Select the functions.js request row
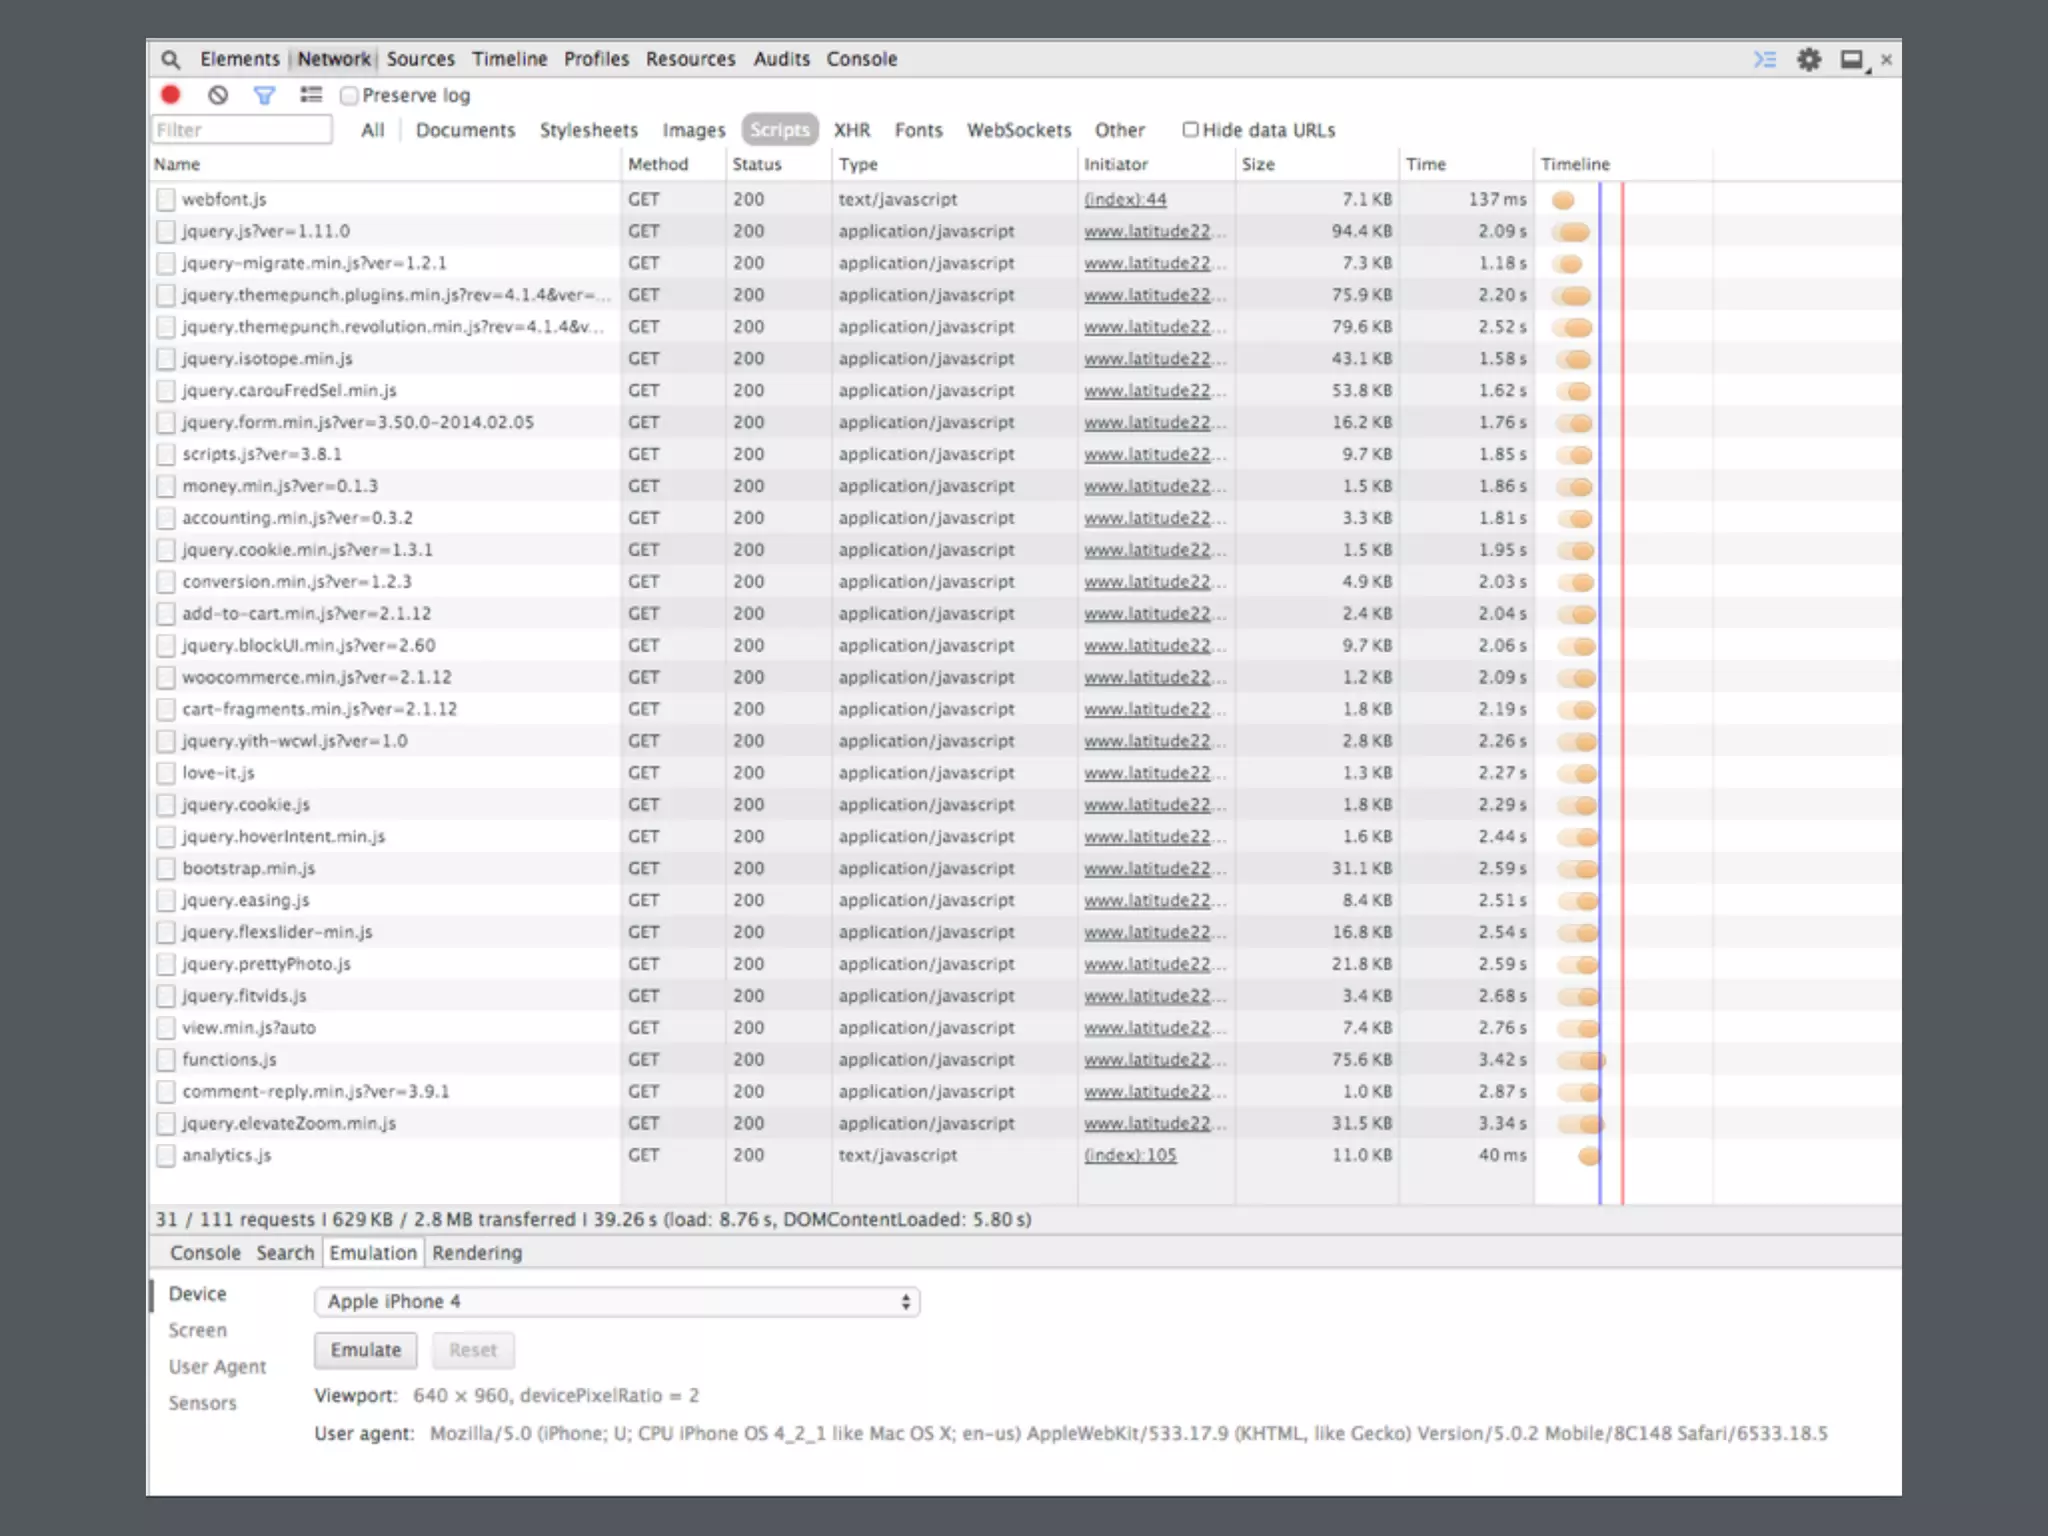Image resolution: width=2048 pixels, height=1536 pixels. pos(229,1060)
